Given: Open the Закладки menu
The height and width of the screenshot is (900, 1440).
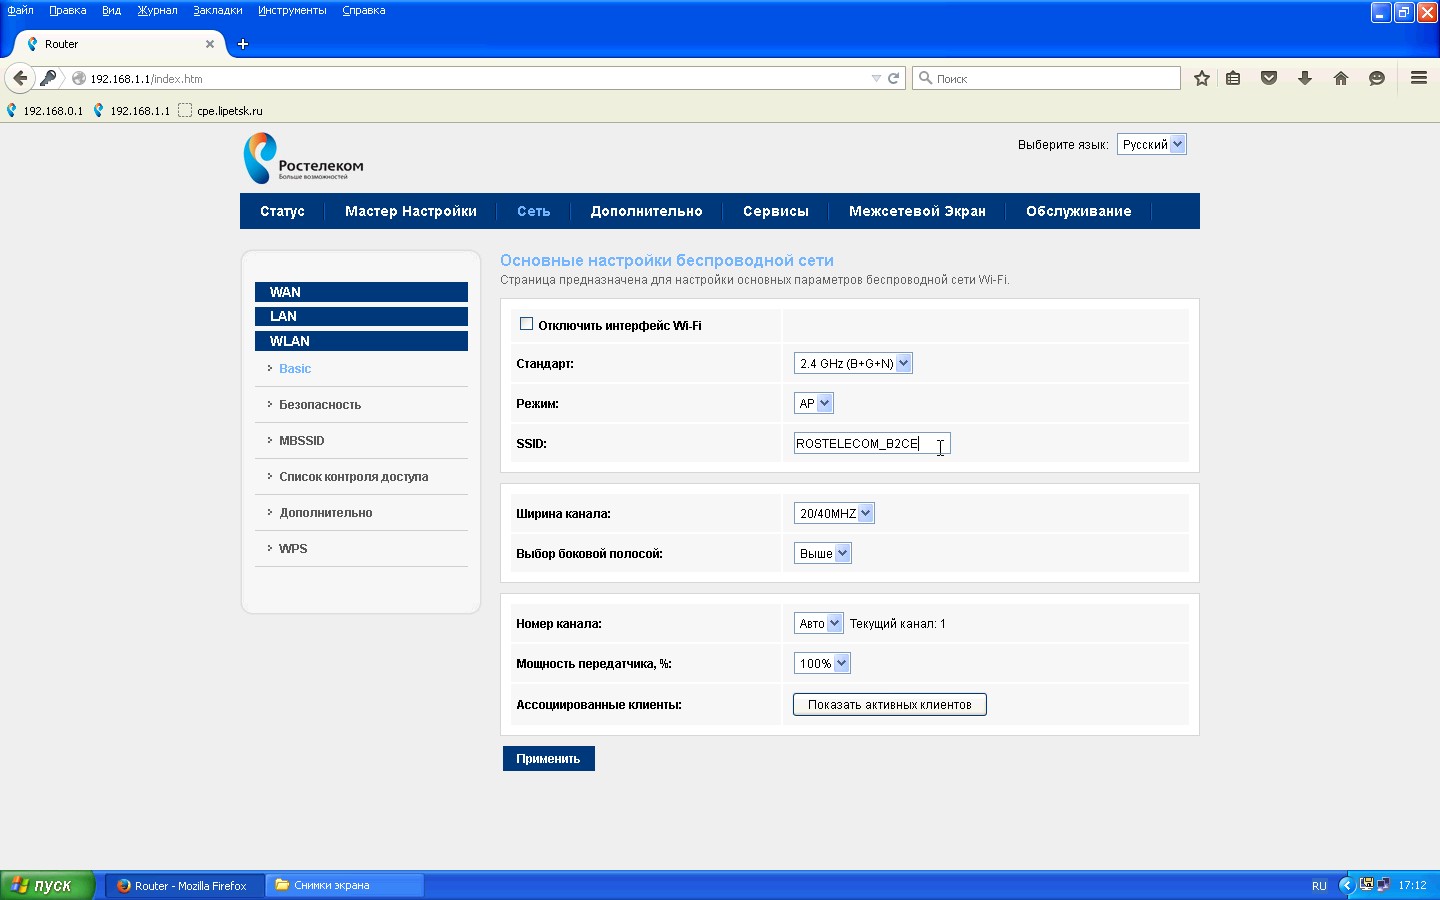Looking at the screenshot, I should coord(218,10).
